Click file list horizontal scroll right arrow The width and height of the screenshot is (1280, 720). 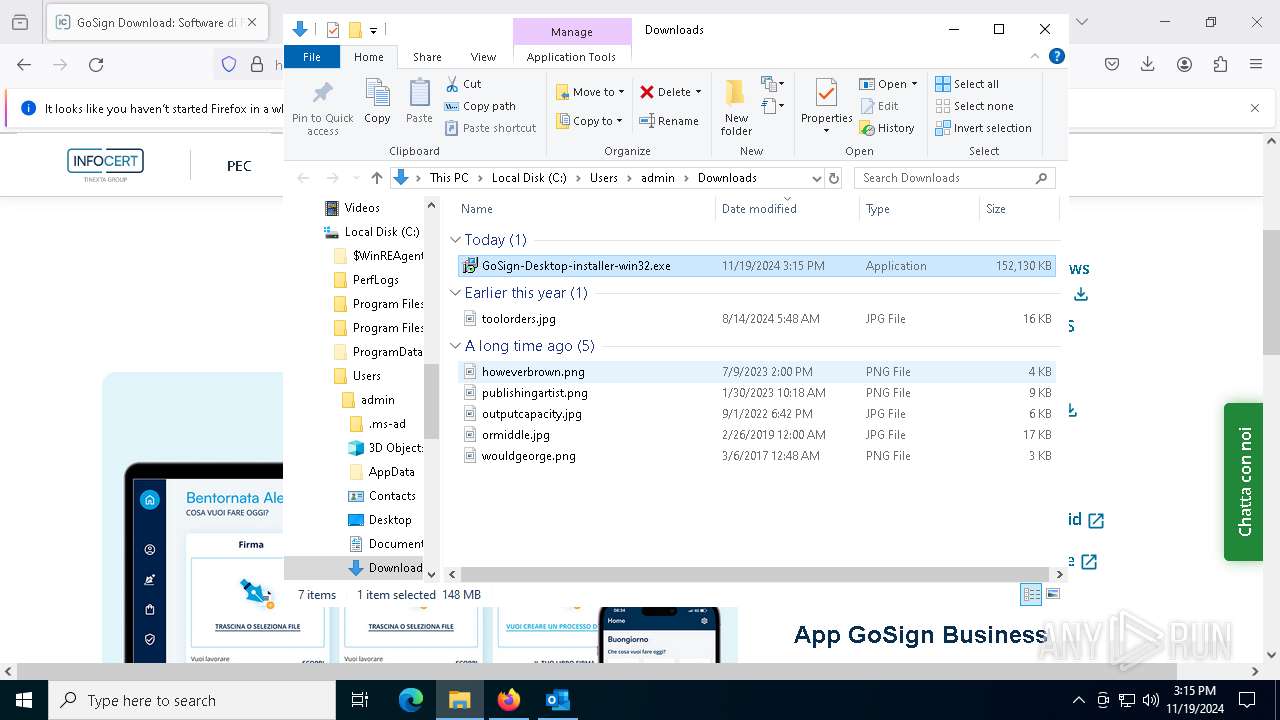tap(1060, 575)
